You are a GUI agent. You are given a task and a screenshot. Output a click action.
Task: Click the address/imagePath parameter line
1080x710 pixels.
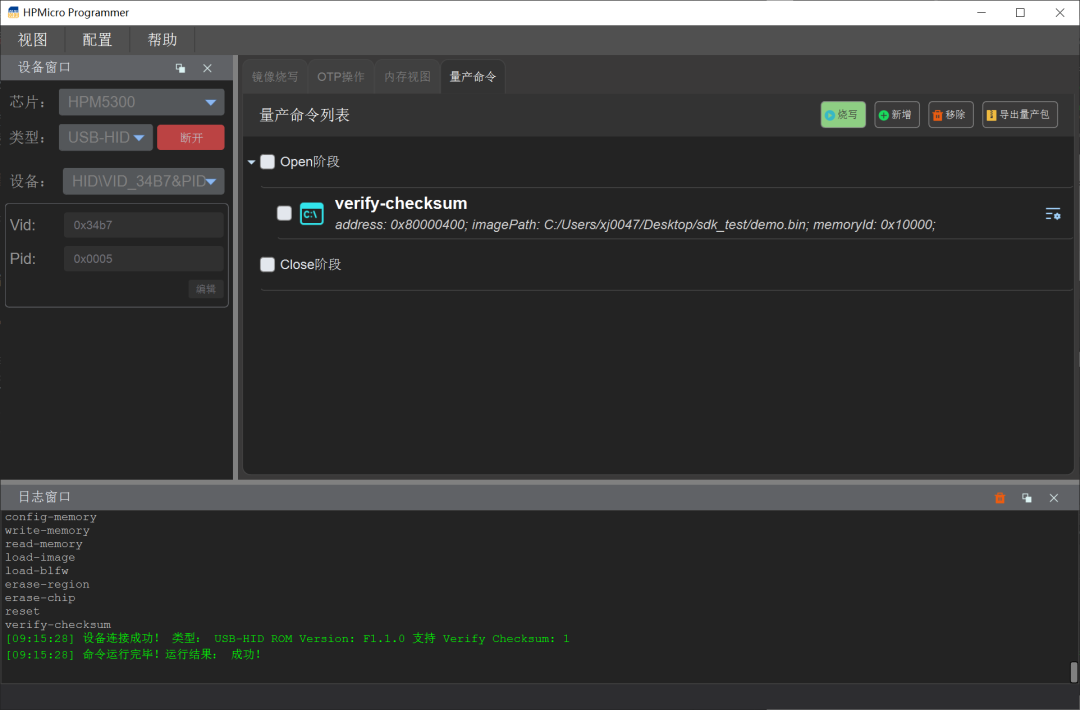[x=635, y=225]
